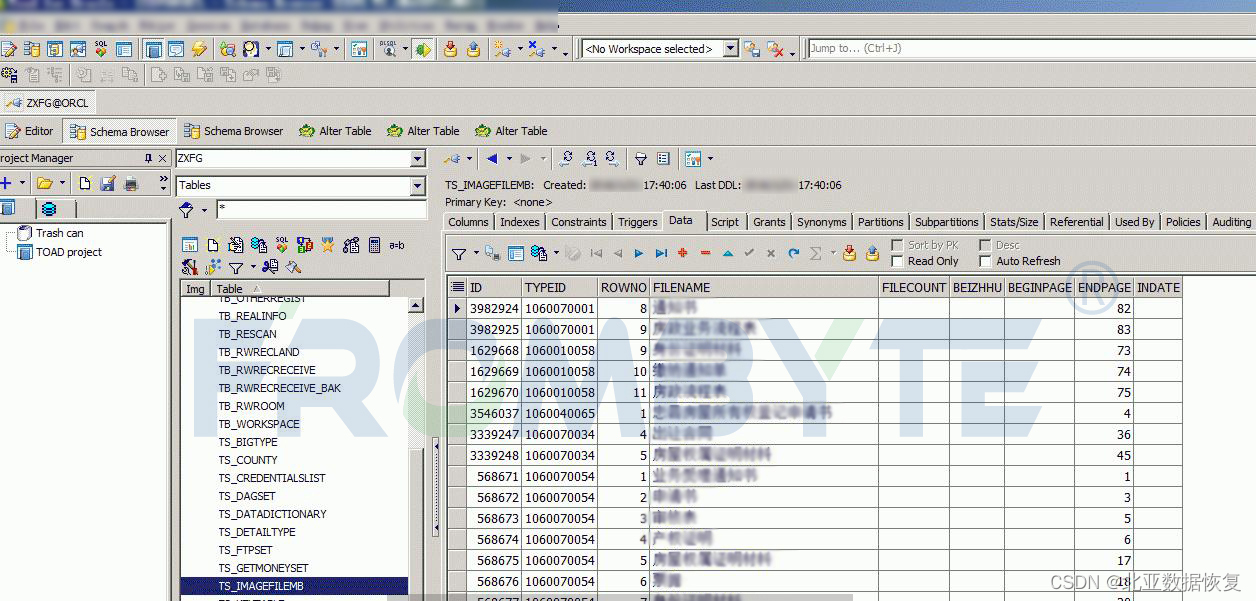Expand Project Manager toolbar overflow chevron
1256x601 pixels.
(163, 184)
